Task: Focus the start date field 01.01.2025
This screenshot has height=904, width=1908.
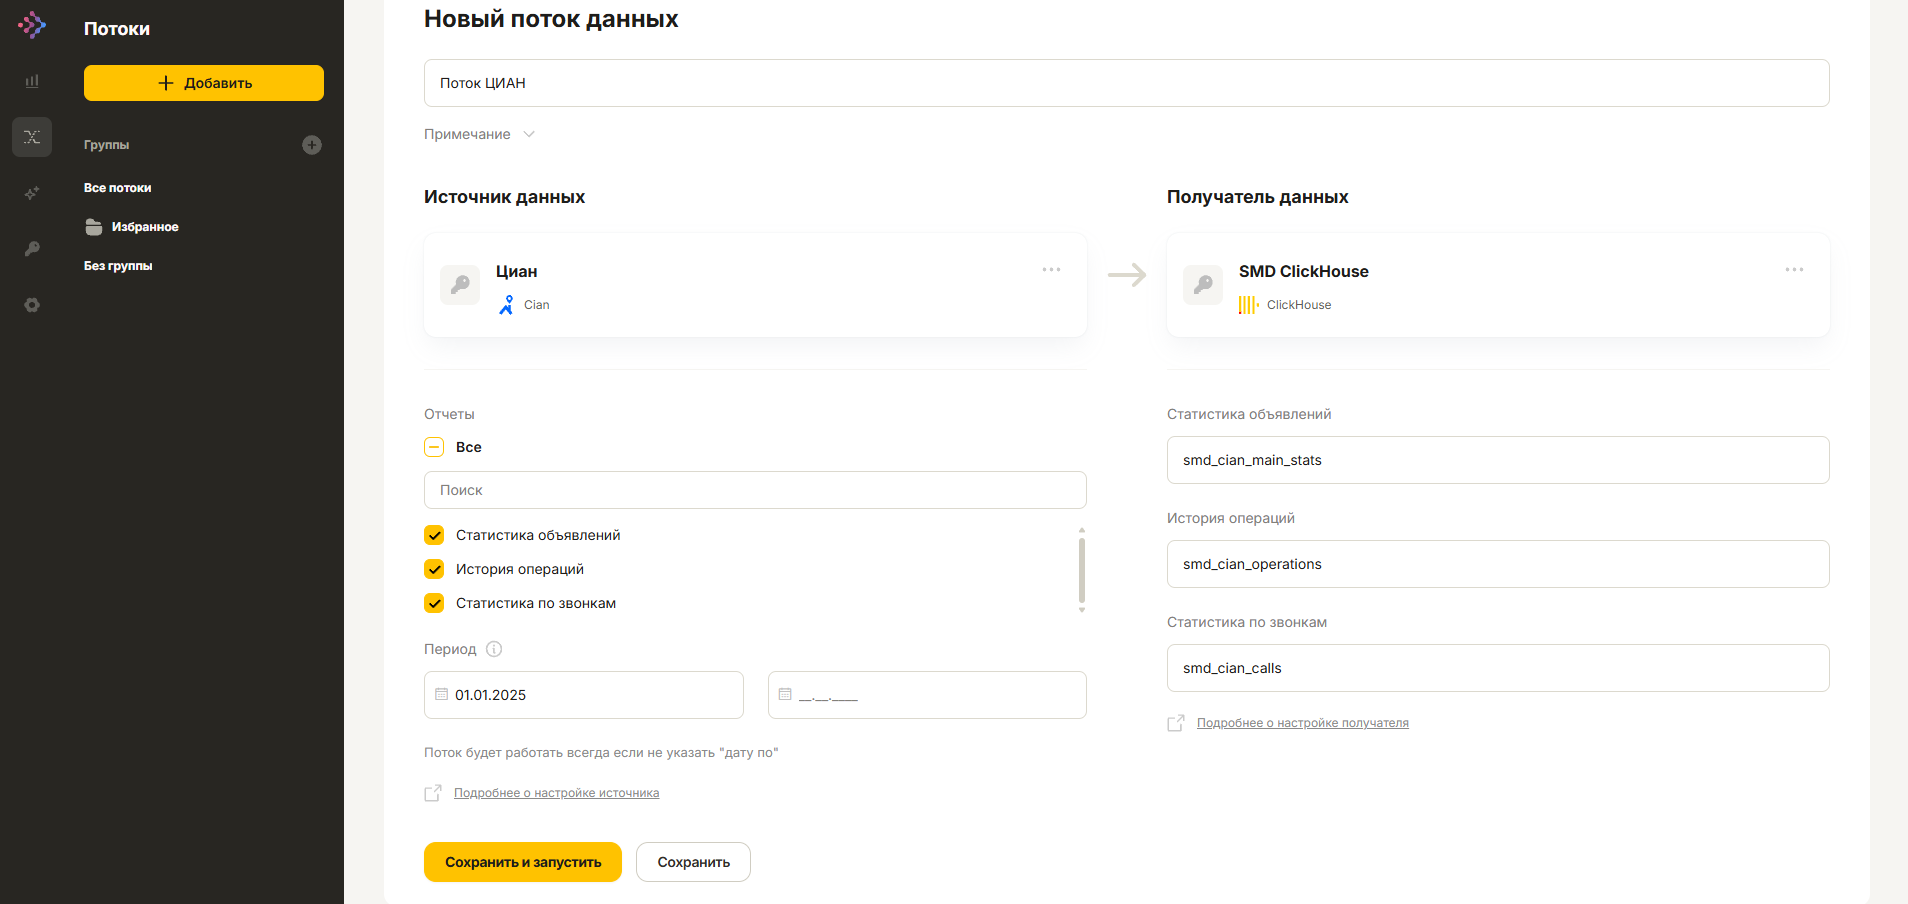Action: 584,695
